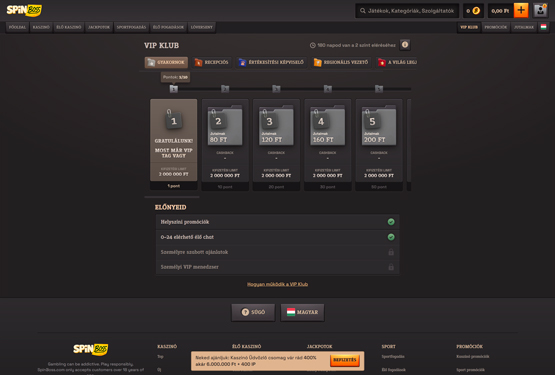Click lock icon for Személyi VIP menedzser

391,267
